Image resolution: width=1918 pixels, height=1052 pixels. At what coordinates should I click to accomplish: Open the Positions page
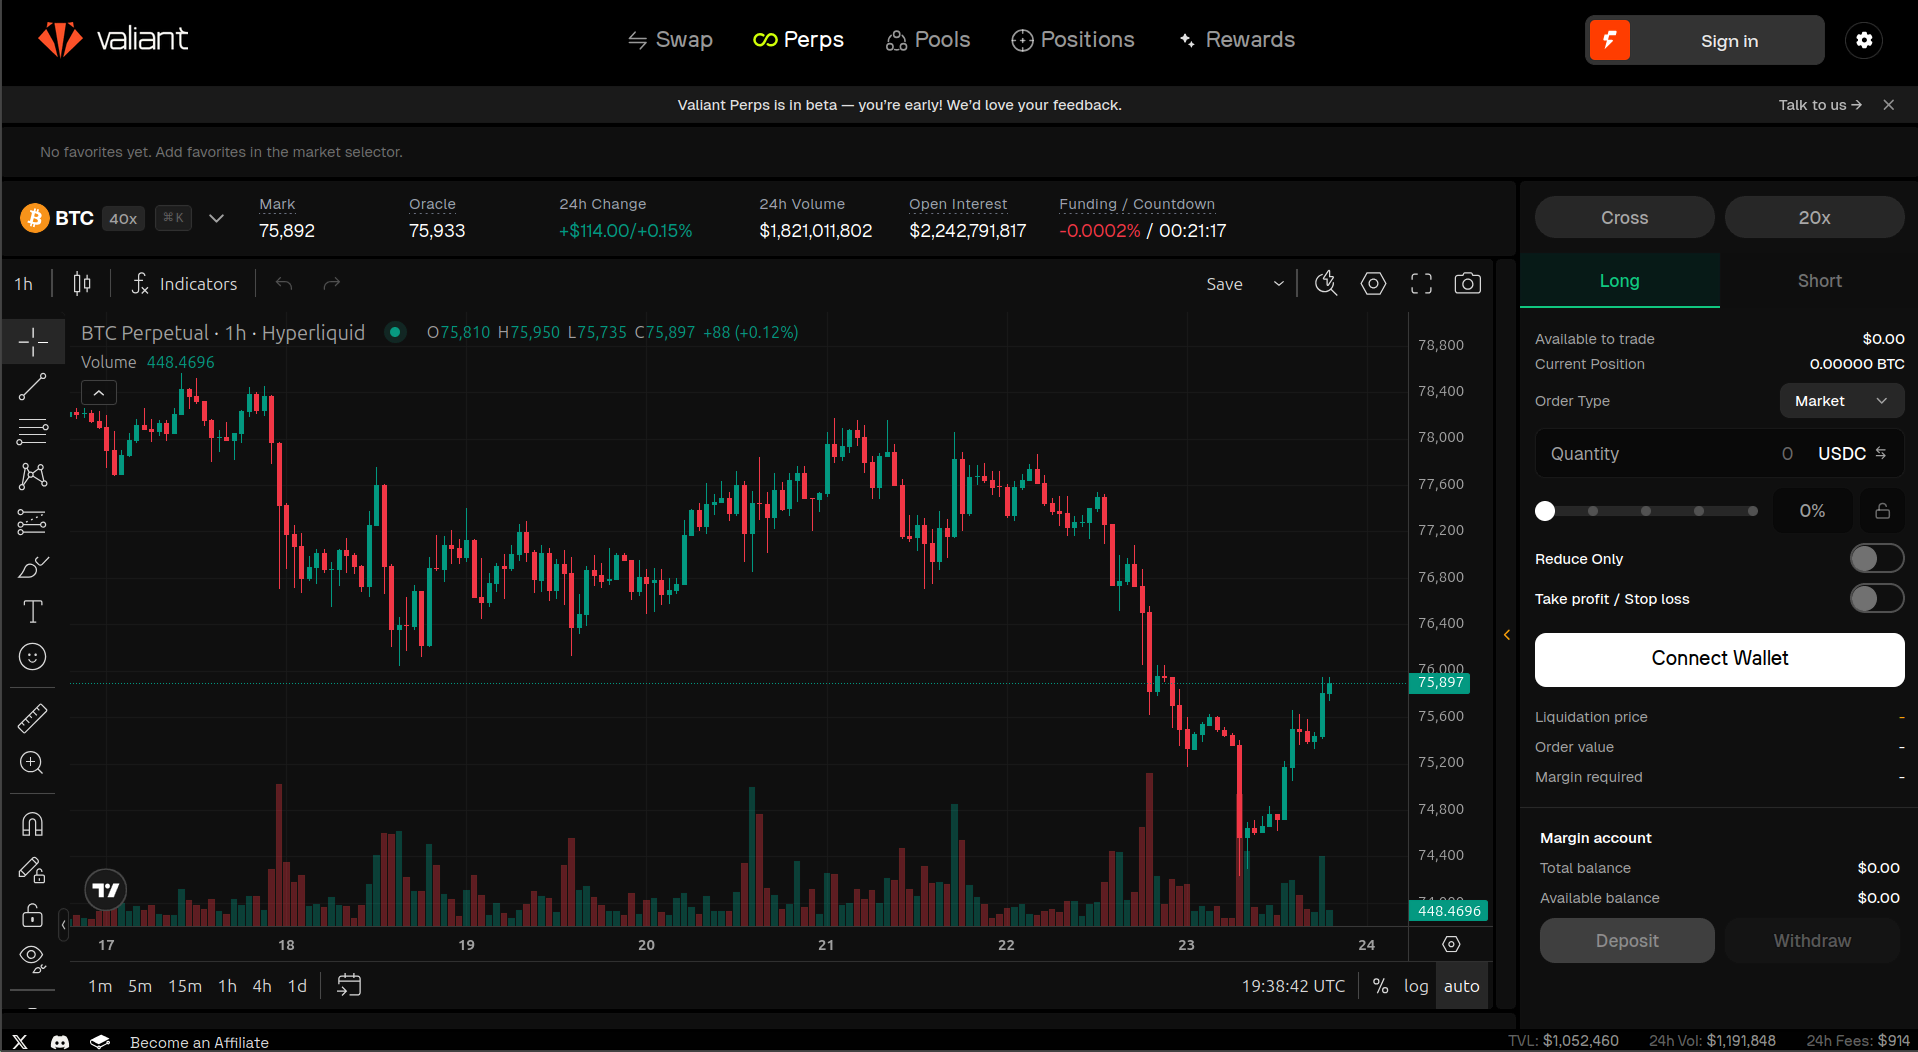point(1073,40)
